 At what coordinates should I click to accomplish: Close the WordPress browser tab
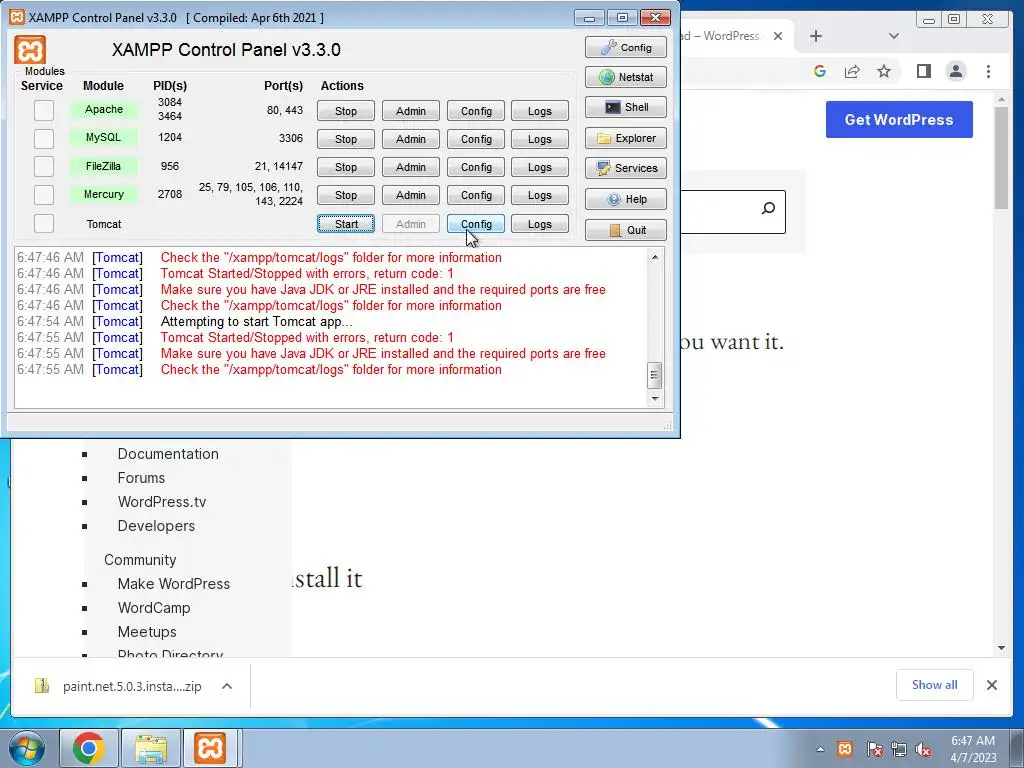[x=778, y=36]
